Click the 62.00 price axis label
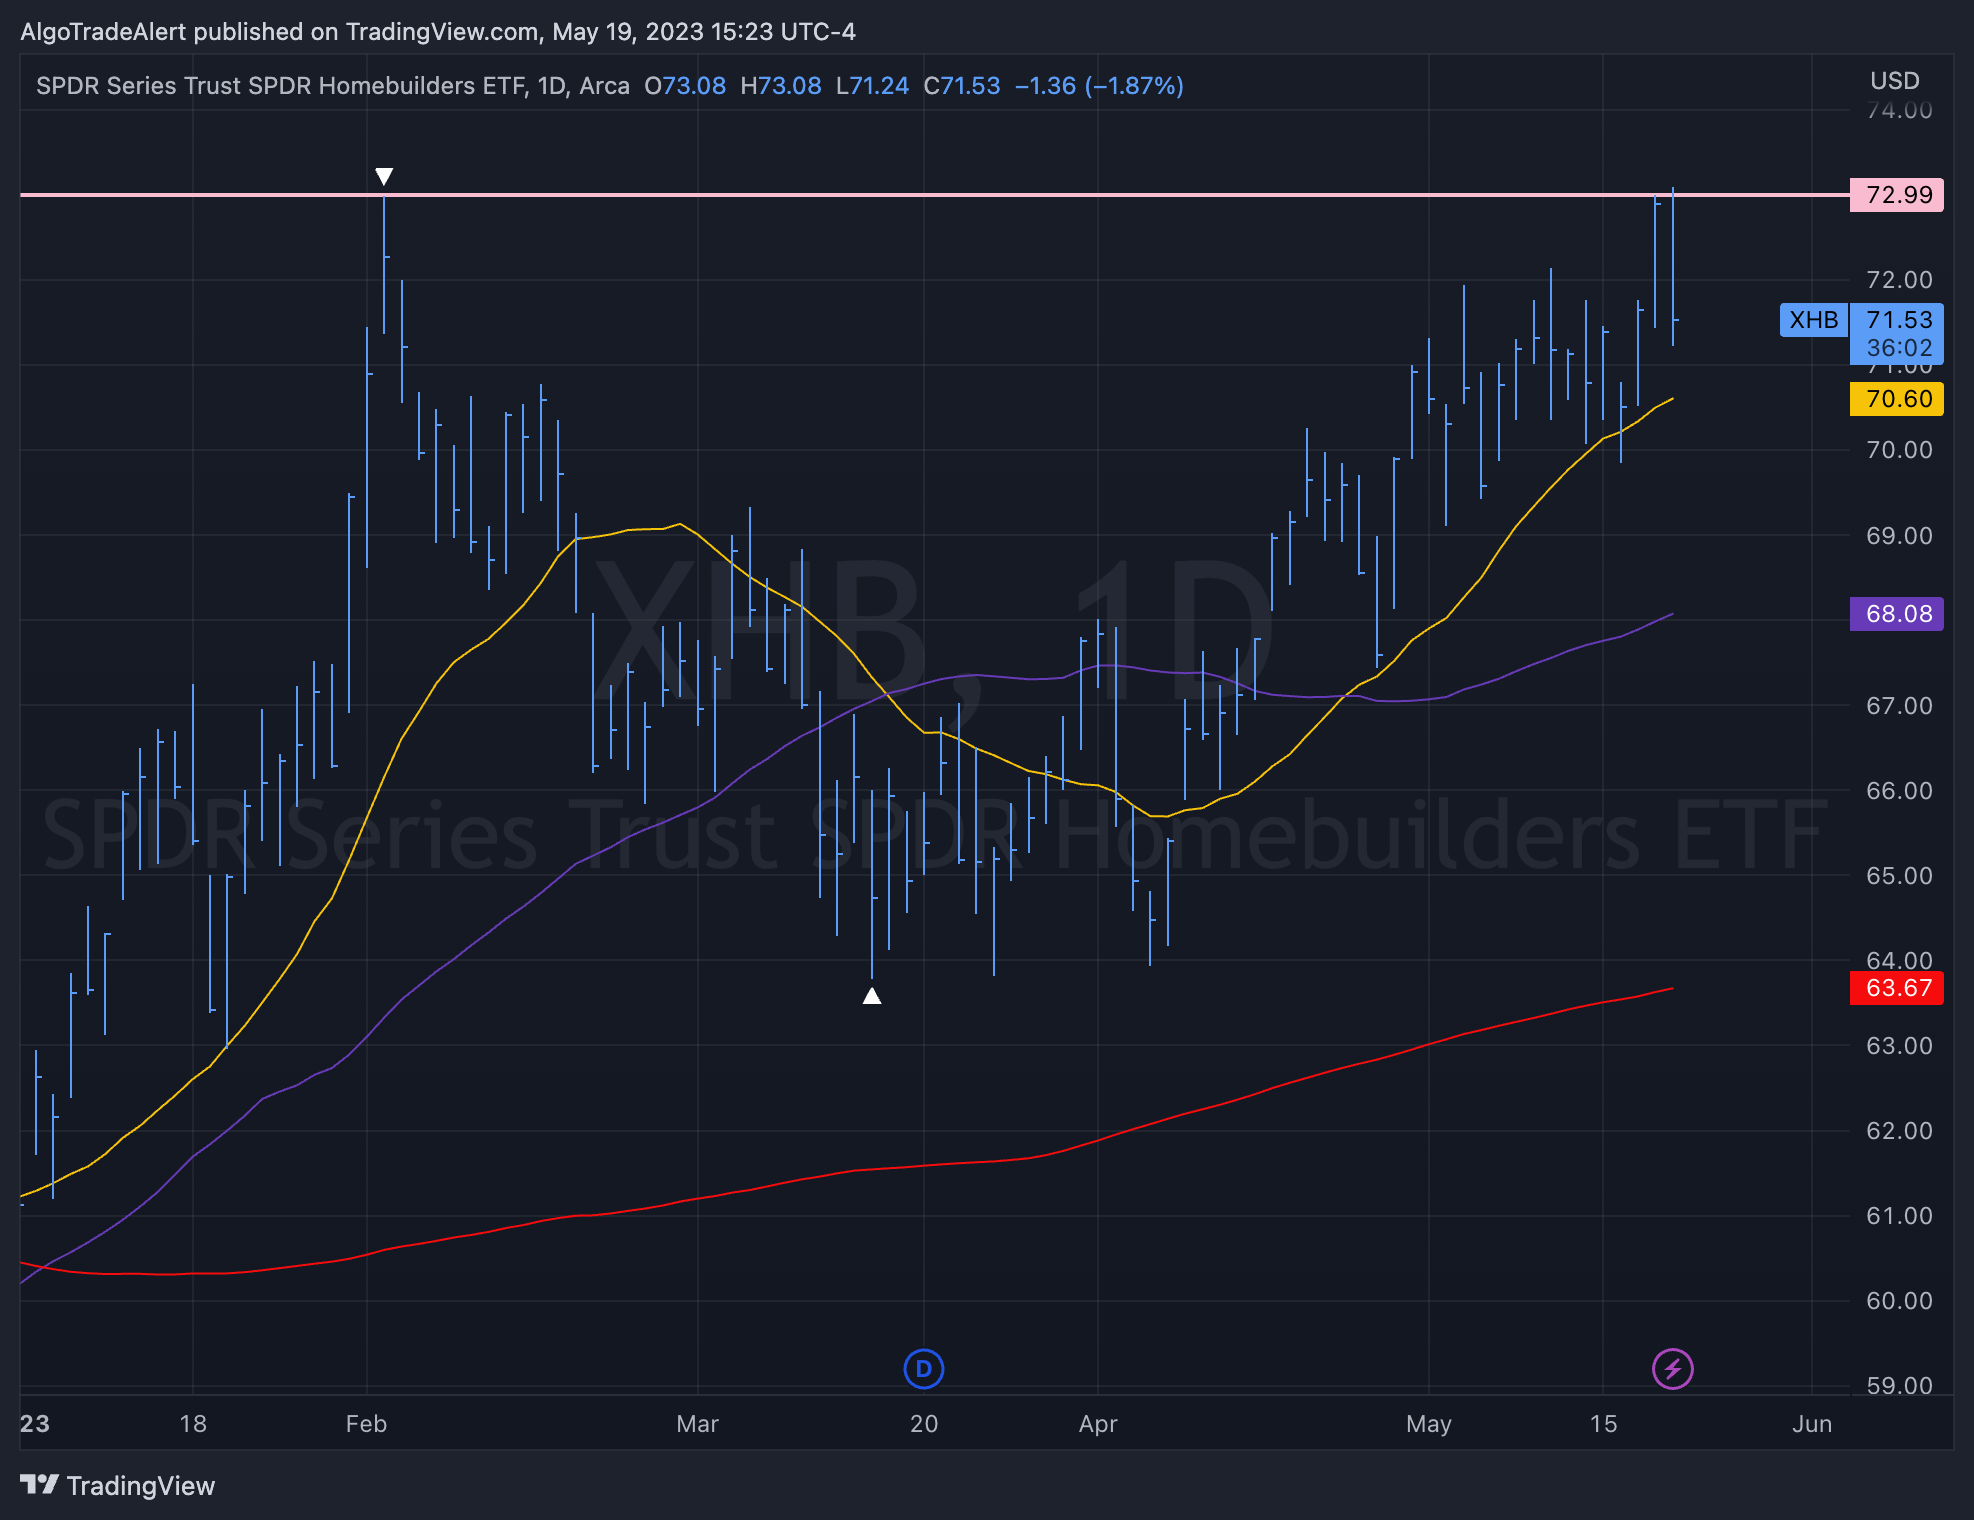Image resolution: width=1974 pixels, height=1520 pixels. pyautogui.click(x=1899, y=1131)
